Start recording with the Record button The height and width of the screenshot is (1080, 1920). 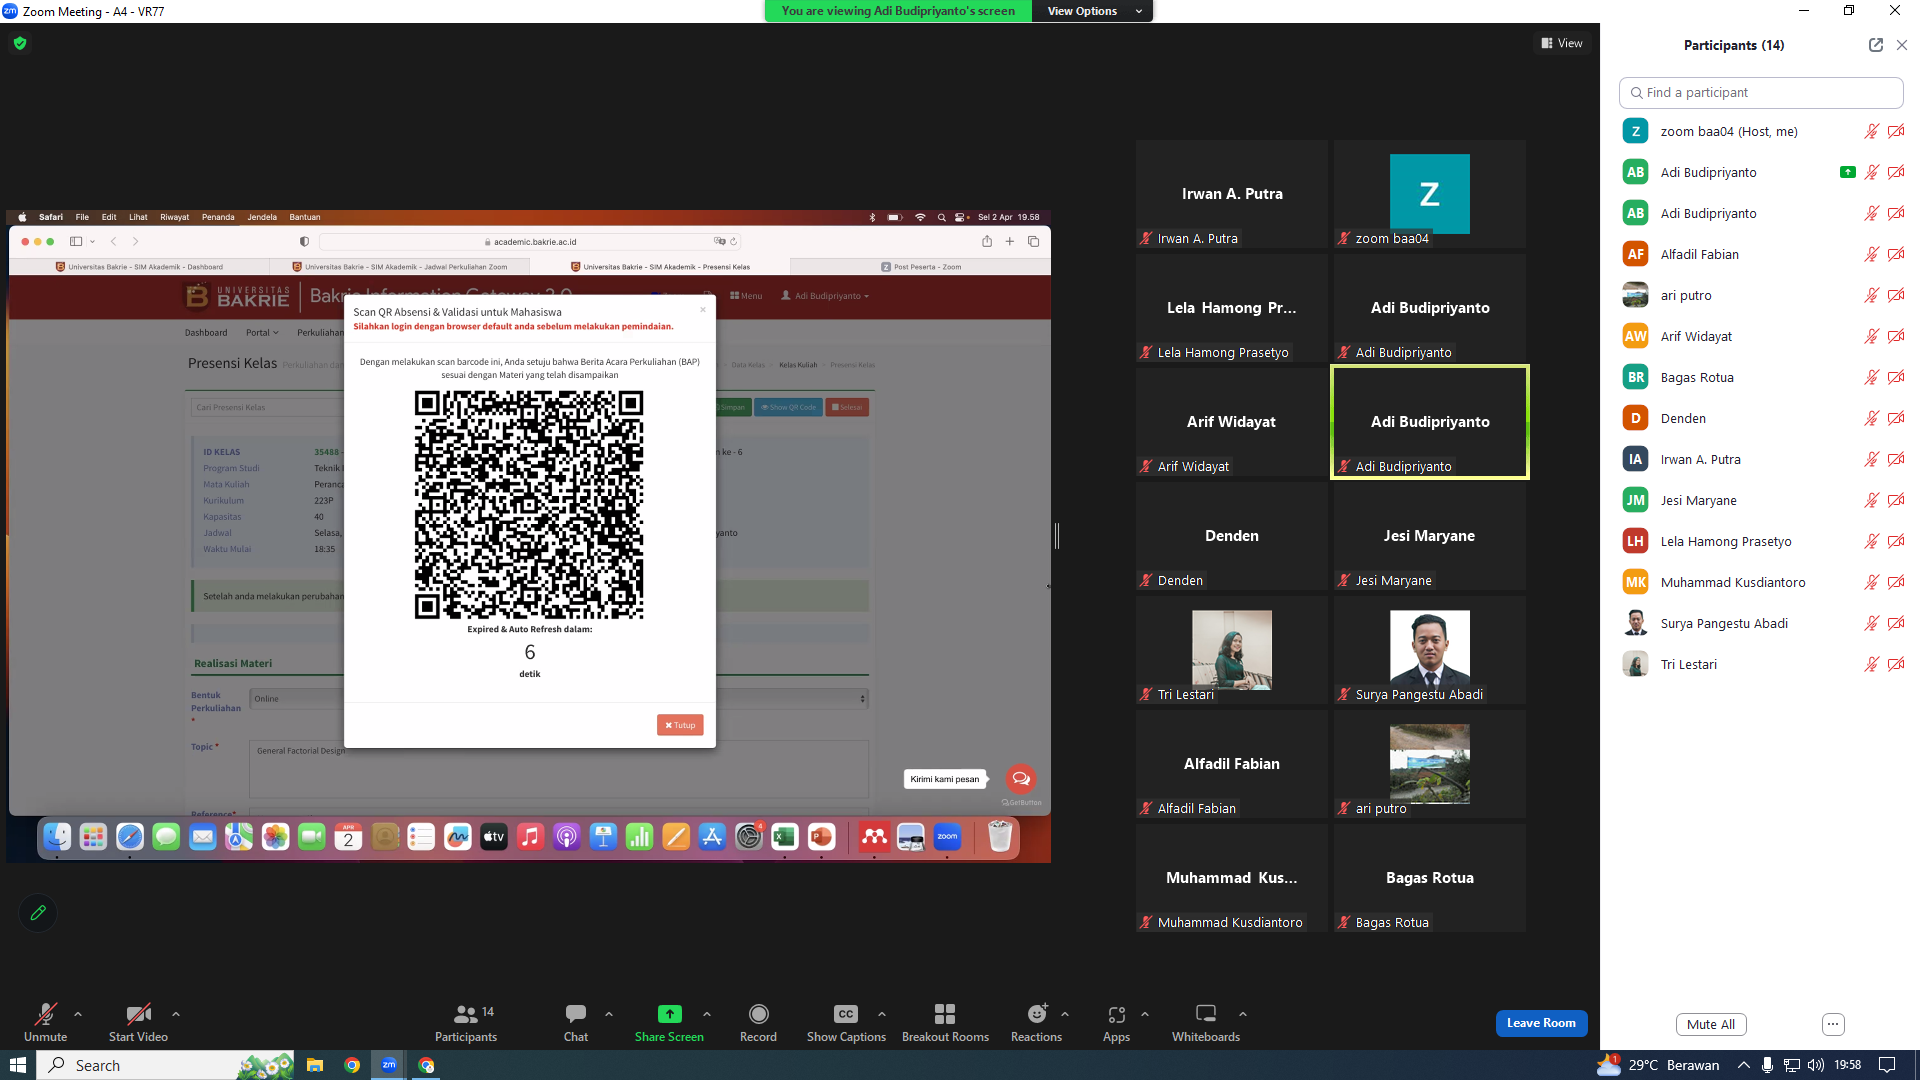(758, 1022)
